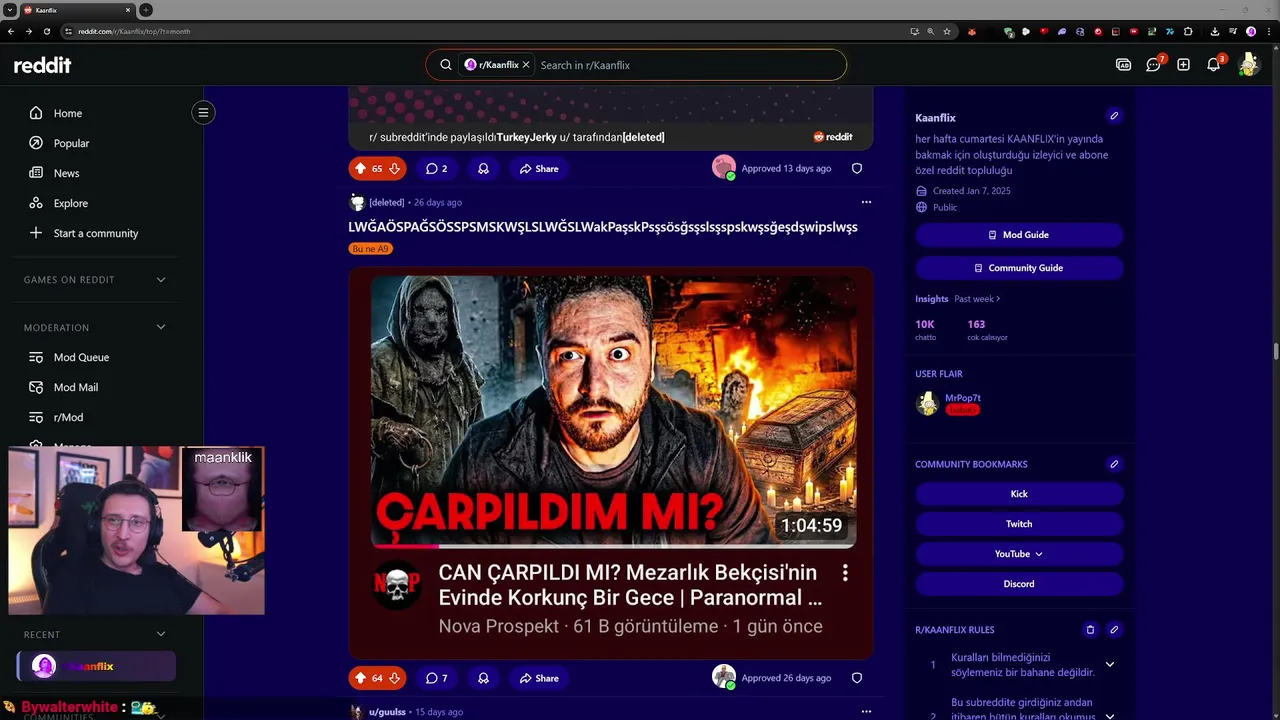The image size is (1280, 720).
Task: Give award on the 65-point post
Action: 483,169
